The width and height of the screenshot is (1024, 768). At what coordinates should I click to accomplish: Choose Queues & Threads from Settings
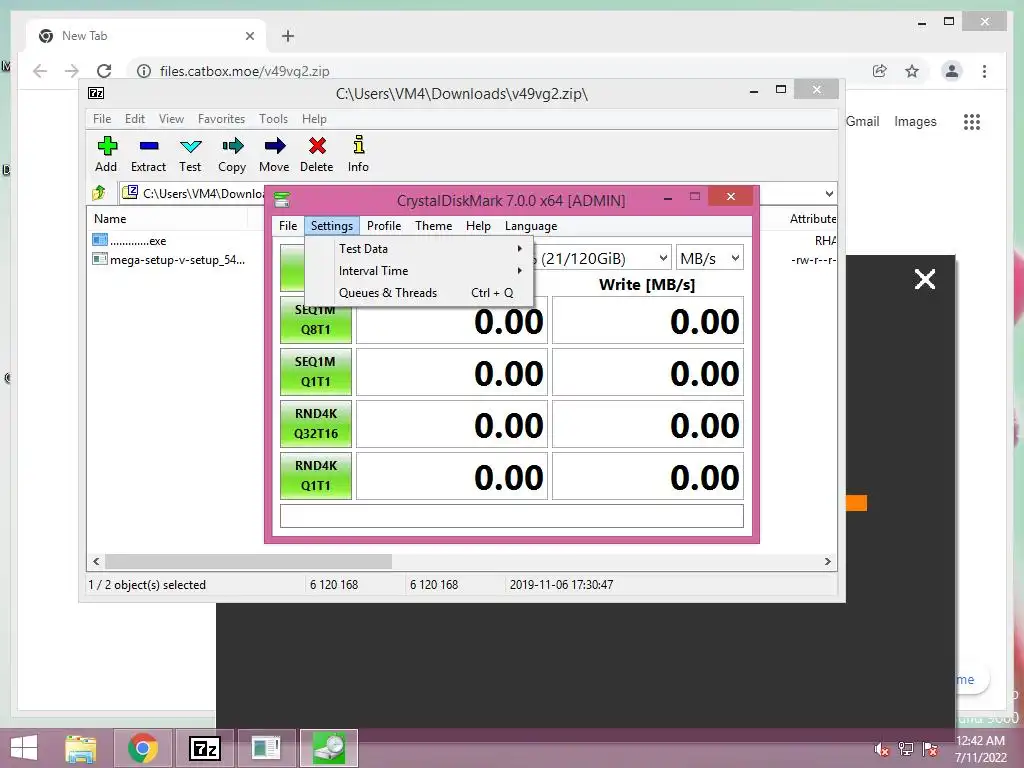419,293
